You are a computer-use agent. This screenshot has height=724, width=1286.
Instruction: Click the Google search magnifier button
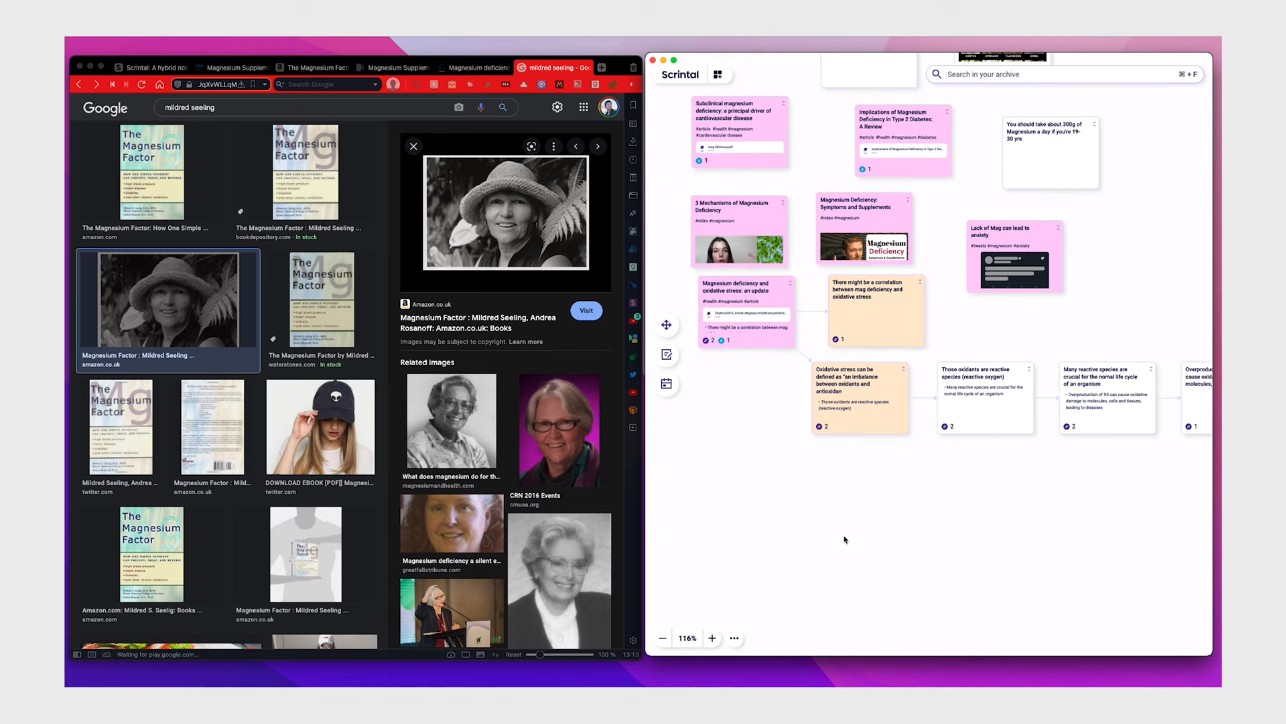[503, 107]
